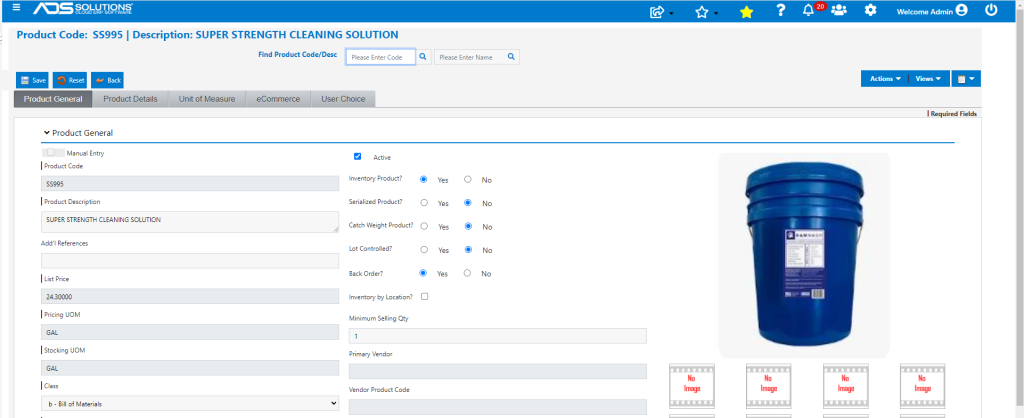
Task: Click the Stocking UOM field
Action: [190, 368]
